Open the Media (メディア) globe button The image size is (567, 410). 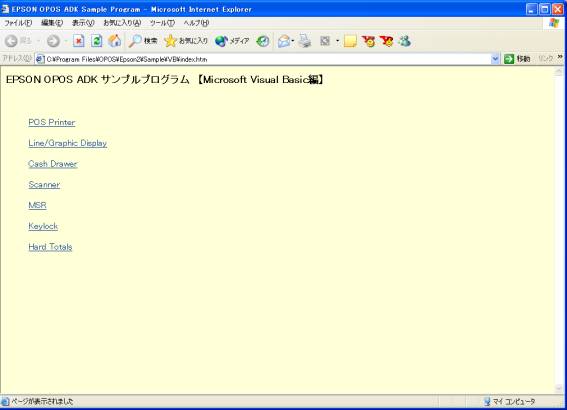tap(232, 41)
